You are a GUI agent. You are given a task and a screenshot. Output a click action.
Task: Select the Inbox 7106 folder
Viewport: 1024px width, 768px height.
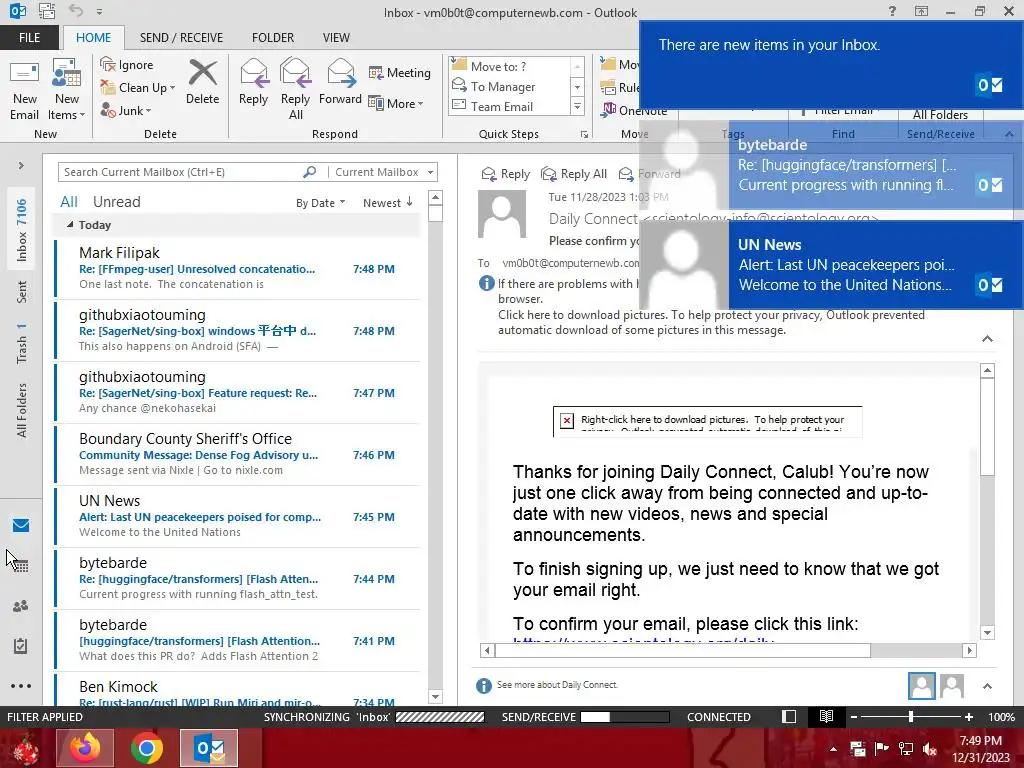[x=22, y=230]
